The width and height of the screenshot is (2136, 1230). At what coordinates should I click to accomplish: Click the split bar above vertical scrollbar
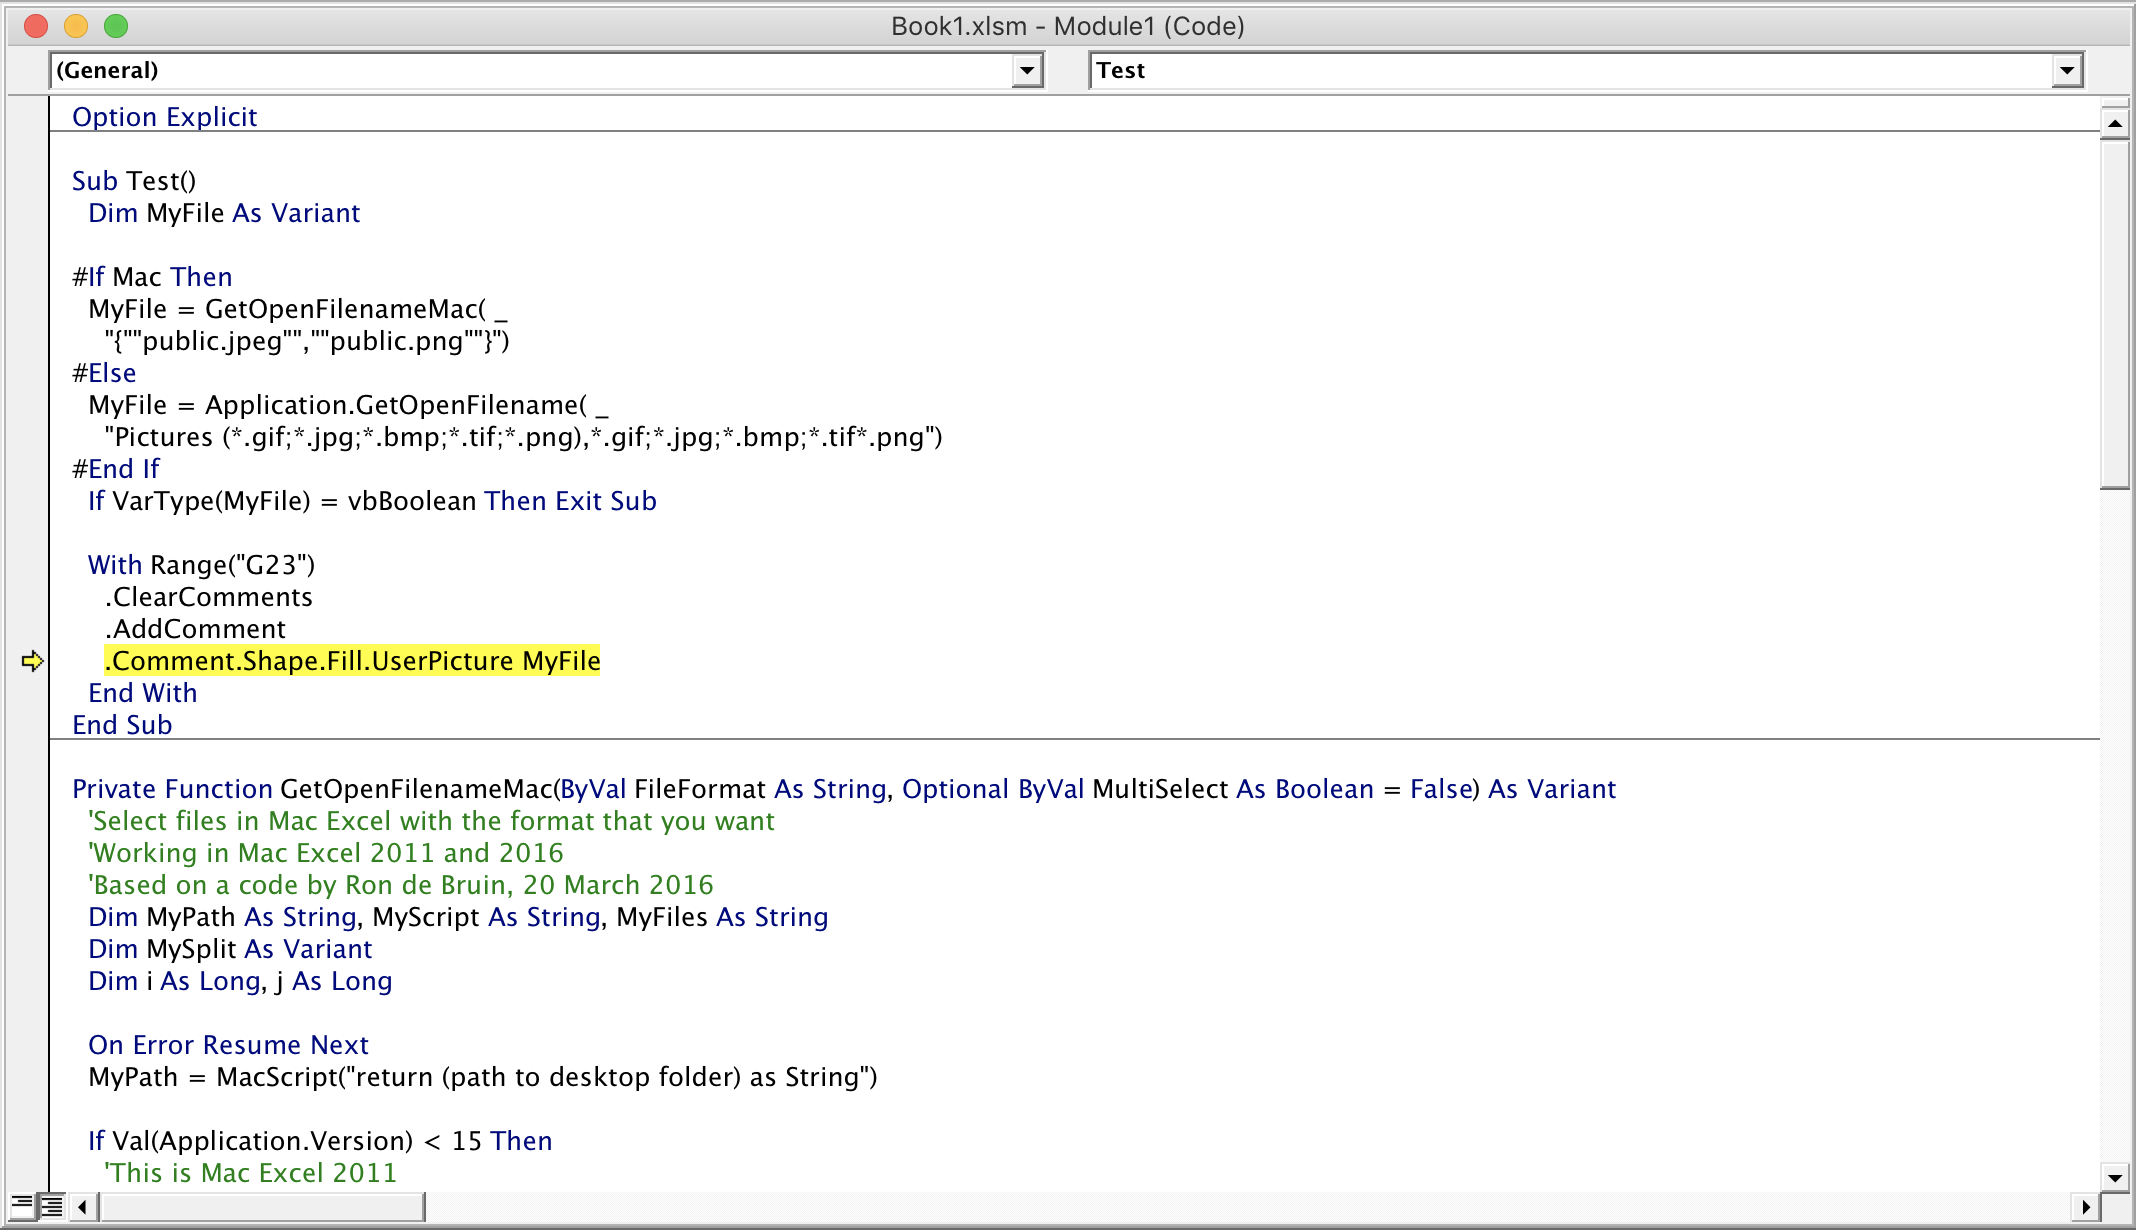click(x=2114, y=102)
